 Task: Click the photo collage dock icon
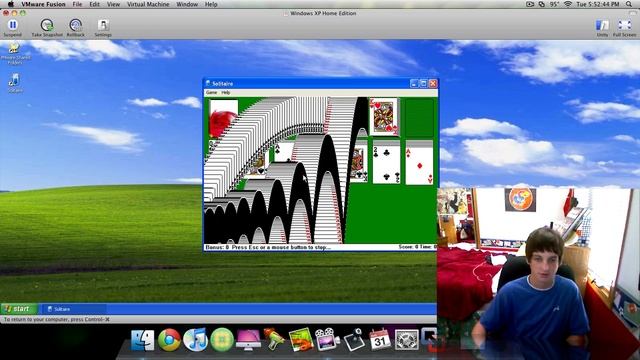301,340
